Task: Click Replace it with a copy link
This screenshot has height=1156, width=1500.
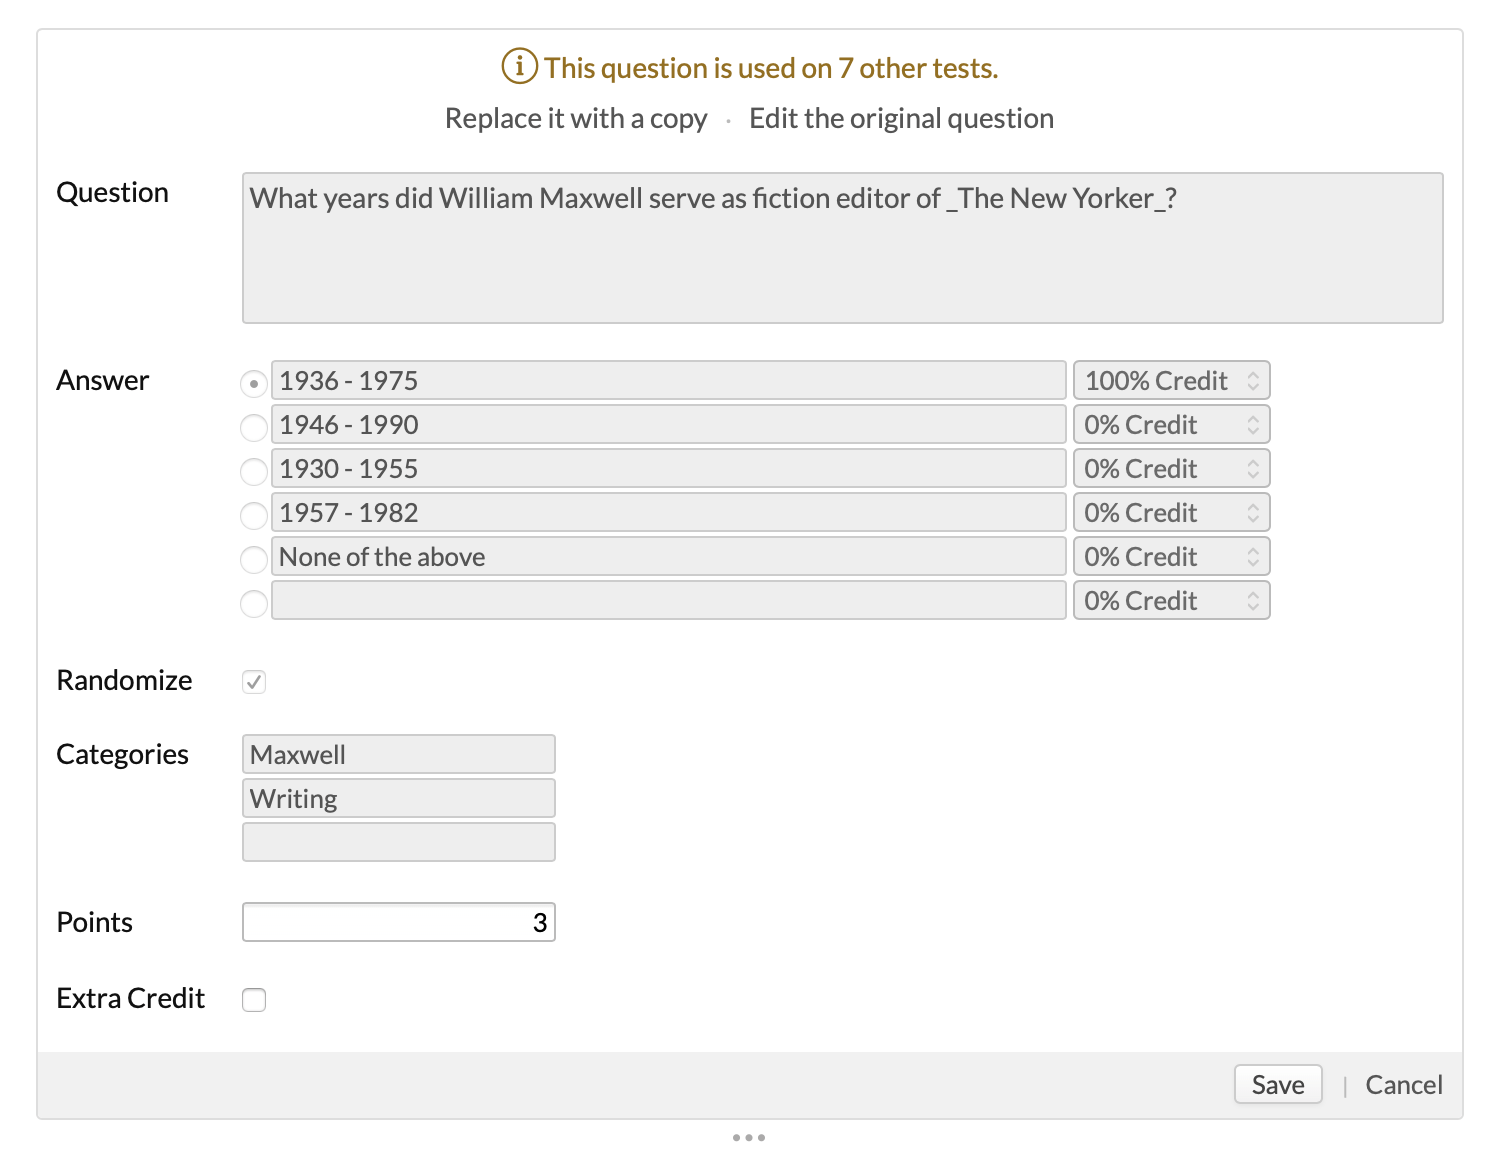Action: click(x=576, y=119)
